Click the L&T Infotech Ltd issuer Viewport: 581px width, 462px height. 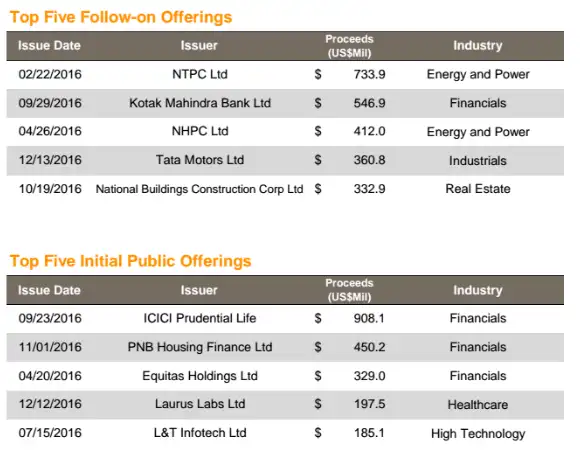(x=200, y=433)
